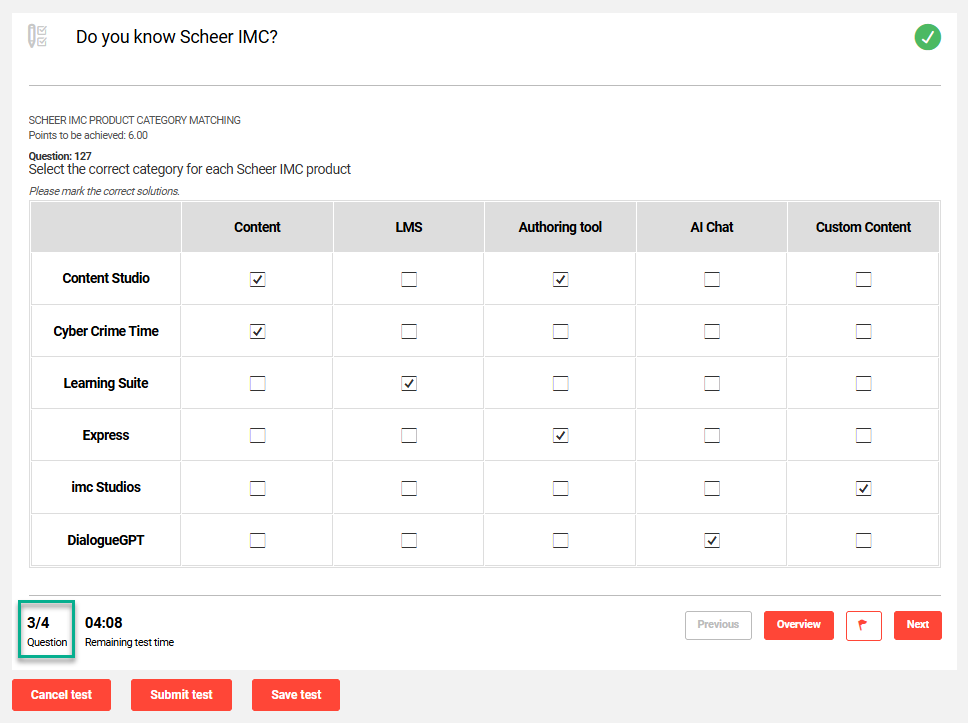The image size is (968, 723).
Task: Check AI Chat for Cyber Crime Time
Action: 712,332
